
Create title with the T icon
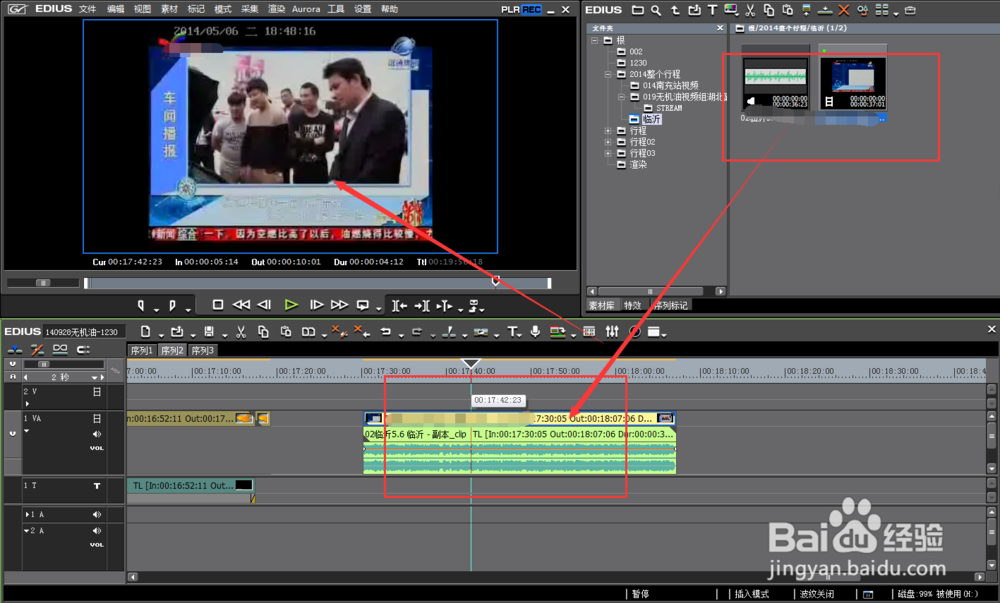[512, 331]
